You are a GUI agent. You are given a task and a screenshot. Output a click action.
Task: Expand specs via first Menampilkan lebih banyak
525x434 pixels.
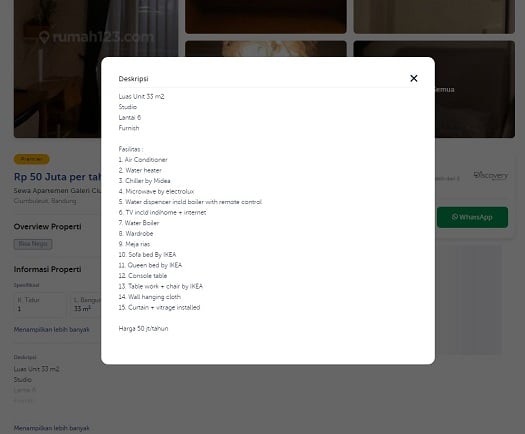(x=52, y=330)
